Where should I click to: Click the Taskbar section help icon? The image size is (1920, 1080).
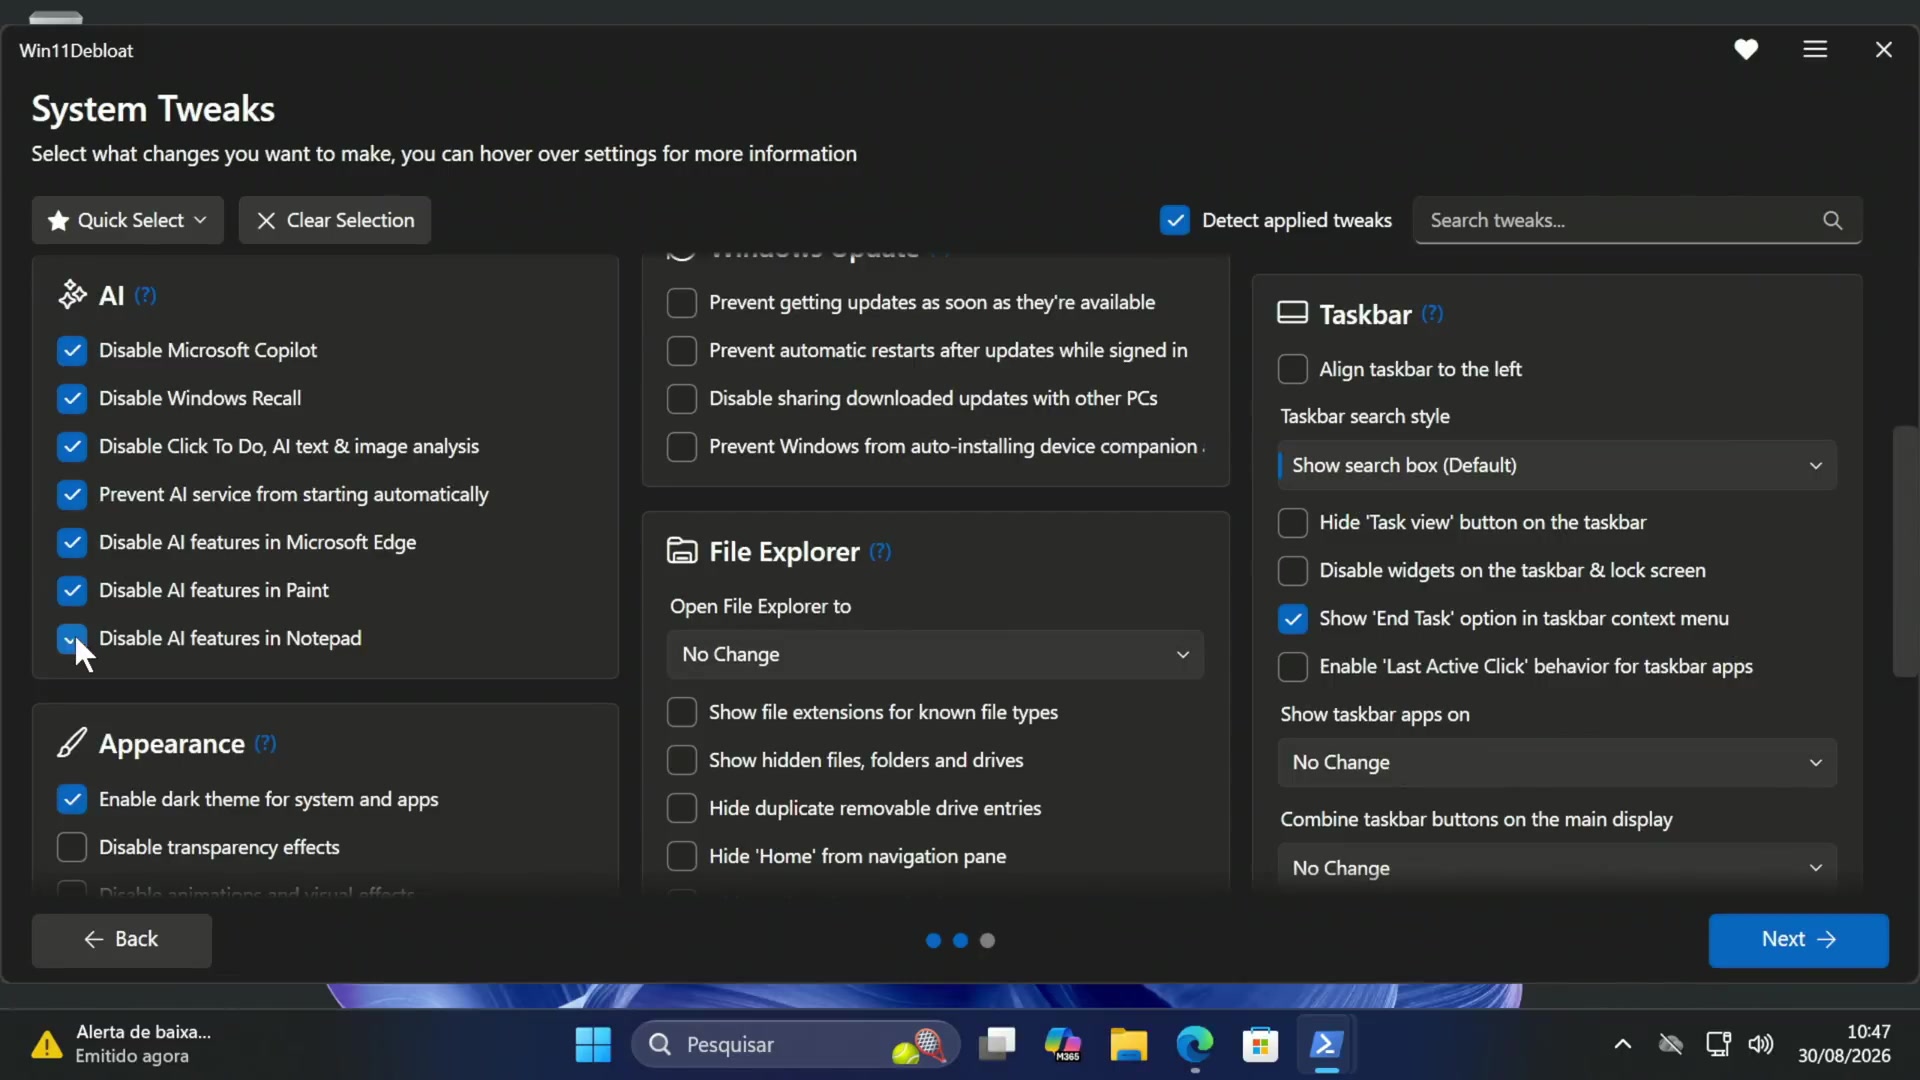(x=1432, y=313)
